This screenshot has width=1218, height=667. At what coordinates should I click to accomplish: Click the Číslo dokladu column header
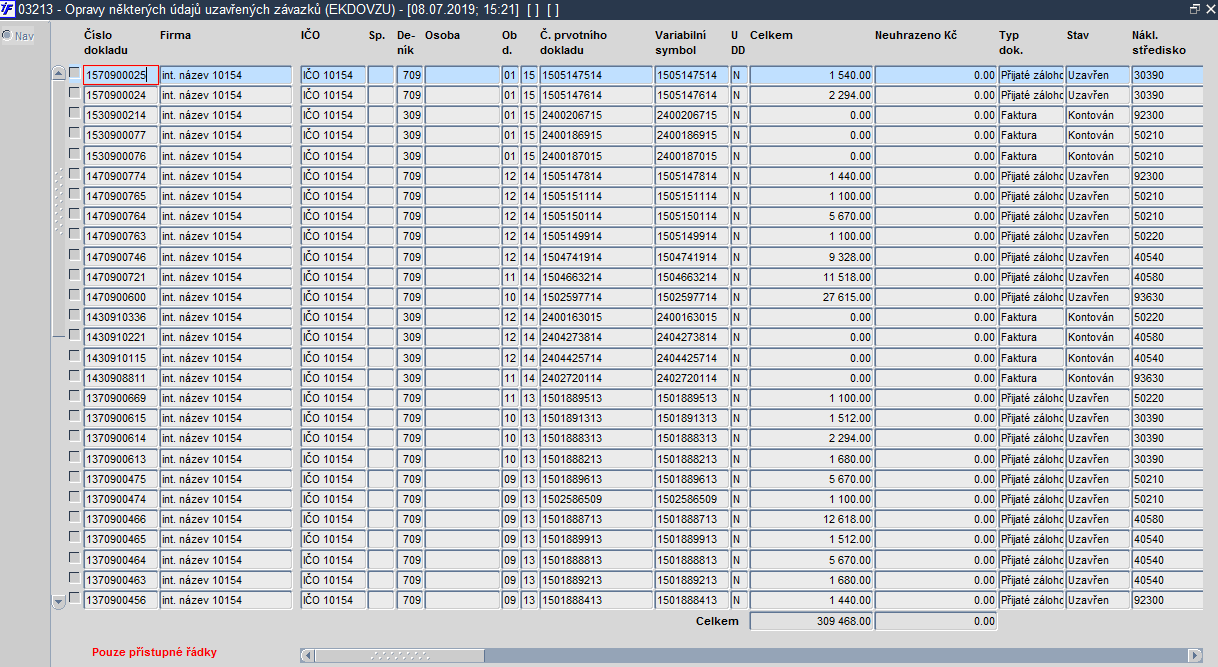(x=107, y=42)
